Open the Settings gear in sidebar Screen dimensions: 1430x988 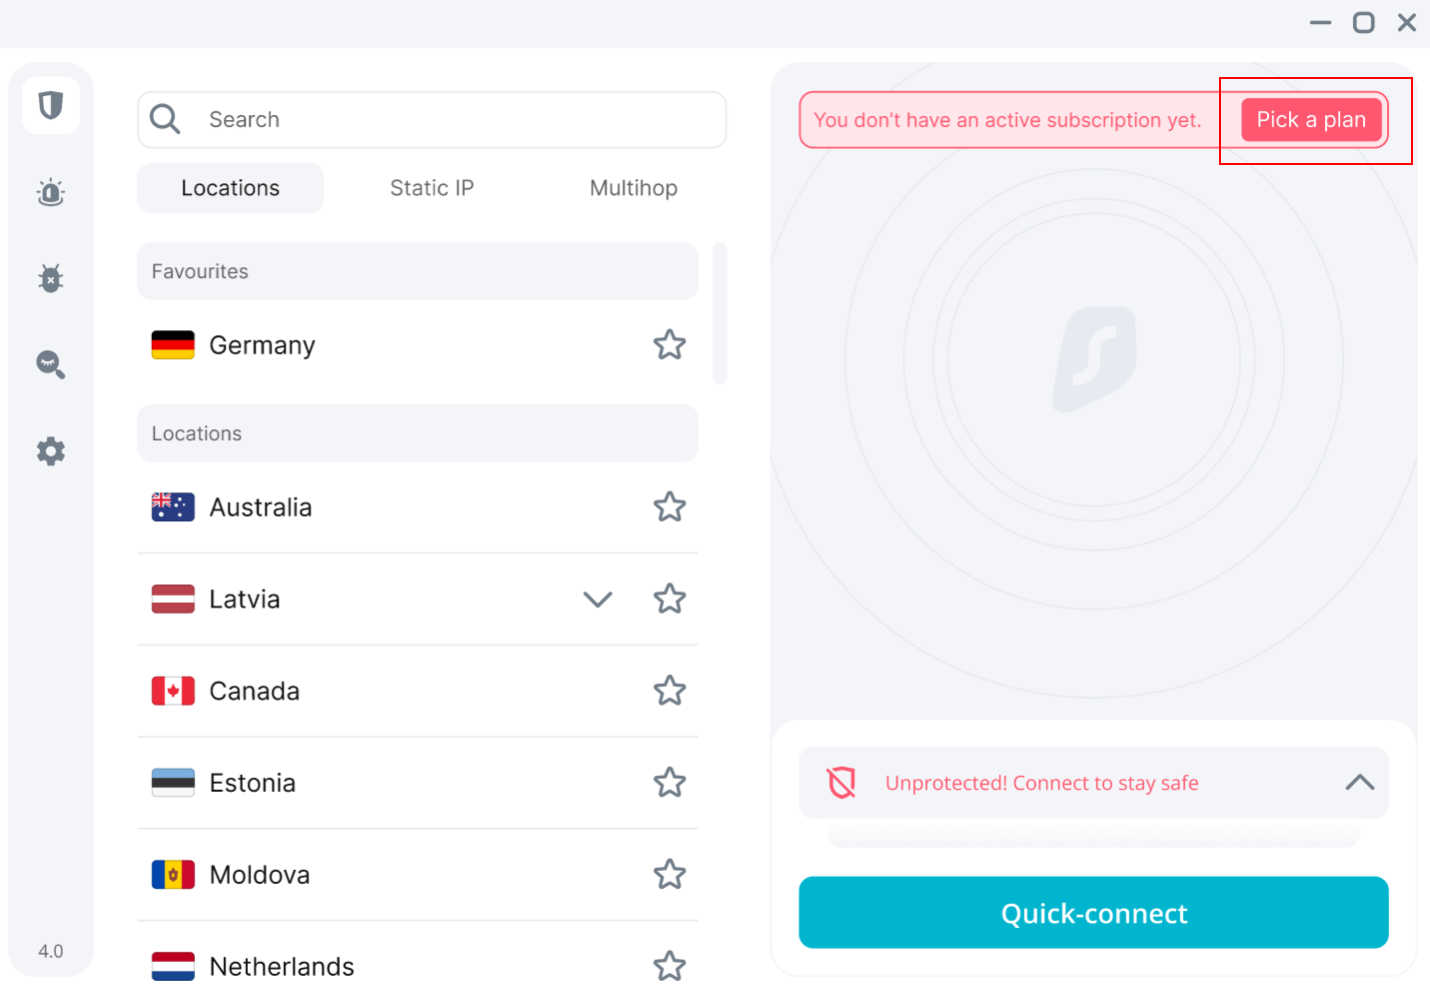tap(51, 451)
